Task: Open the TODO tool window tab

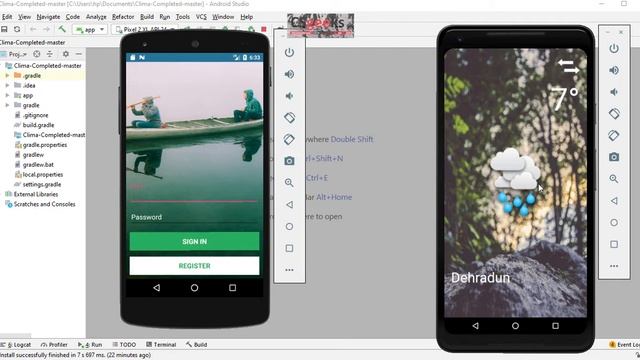Action: pyautogui.click(x=124, y=344)
